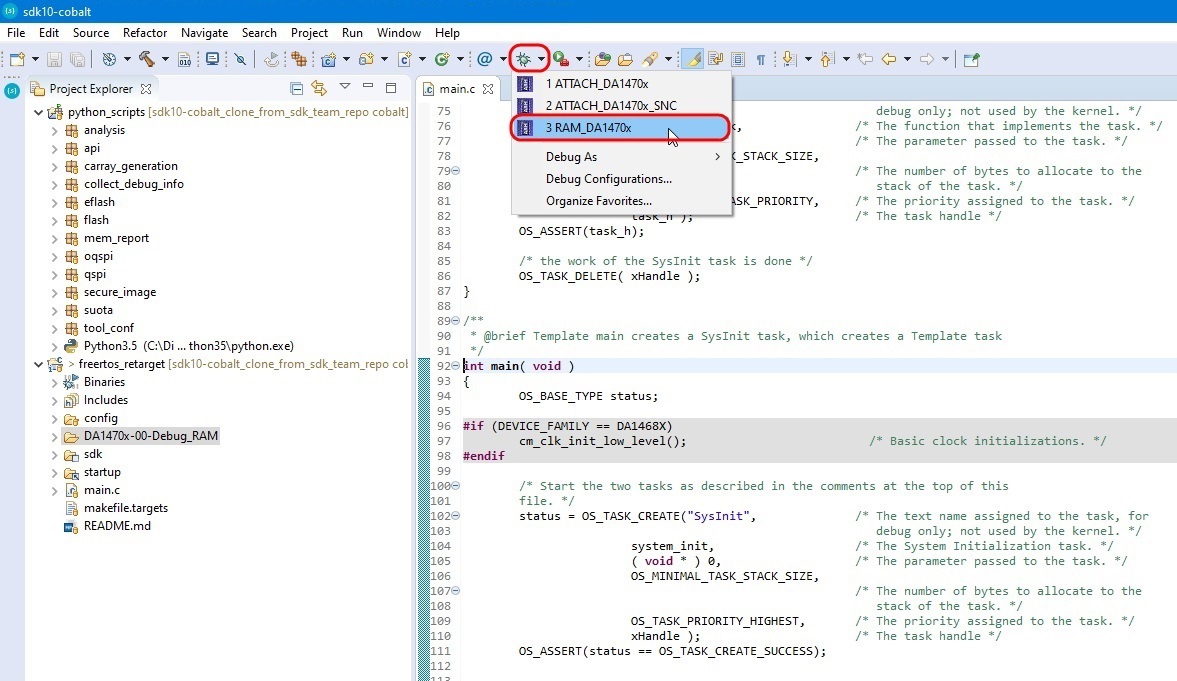
Task: Choose Debug Configurations... entry
Action: (x=622, y=179)
